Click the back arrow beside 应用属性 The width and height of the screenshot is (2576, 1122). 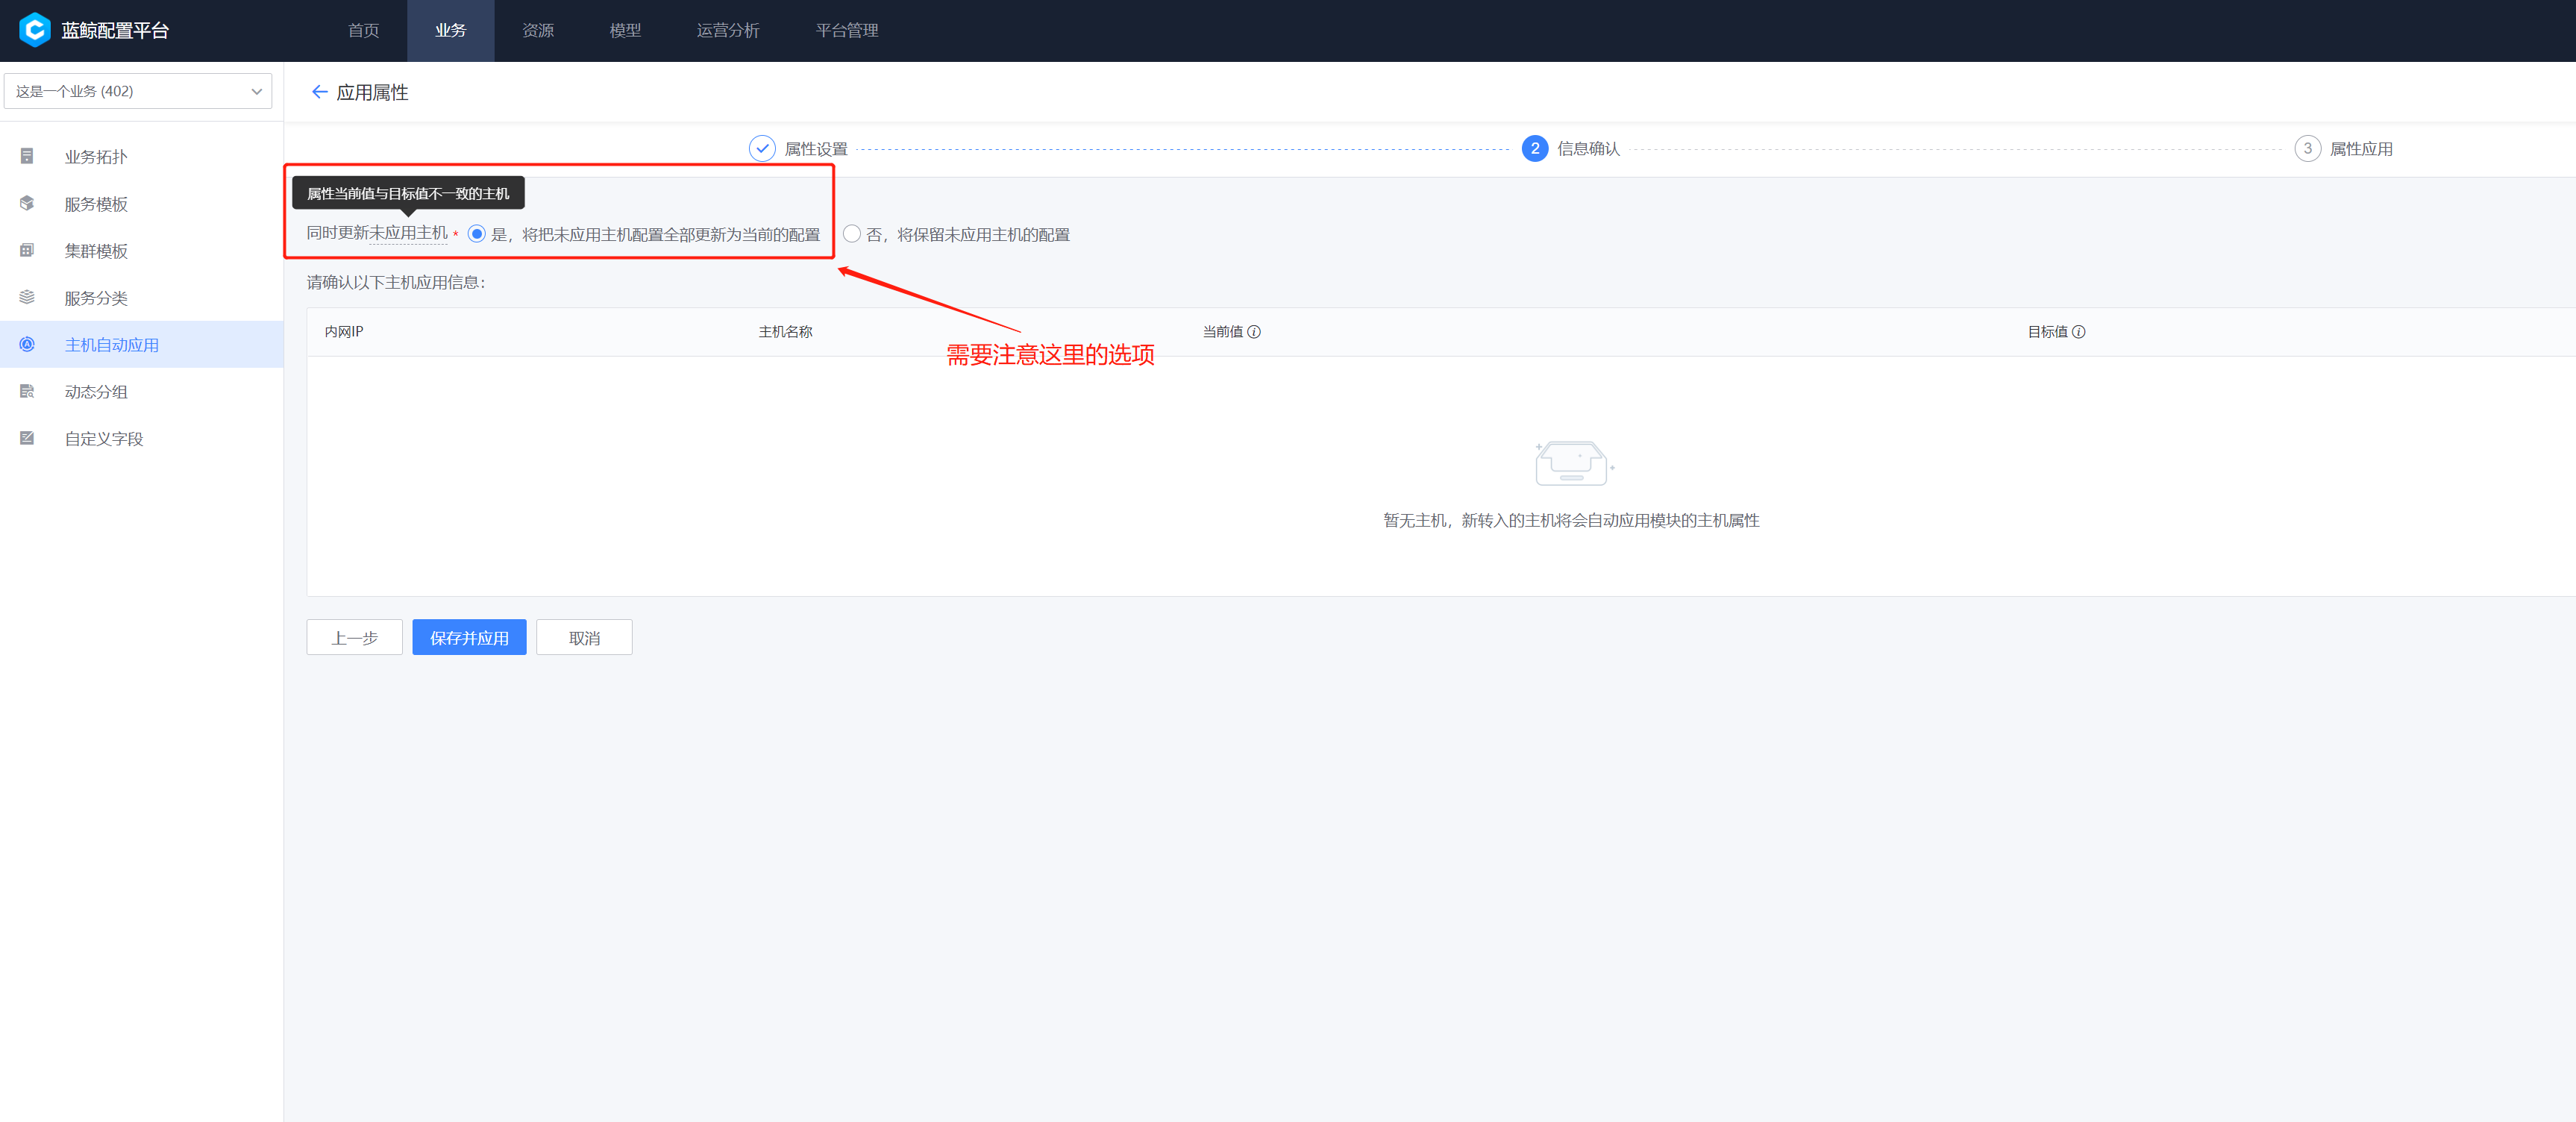(x=319, y=92)
